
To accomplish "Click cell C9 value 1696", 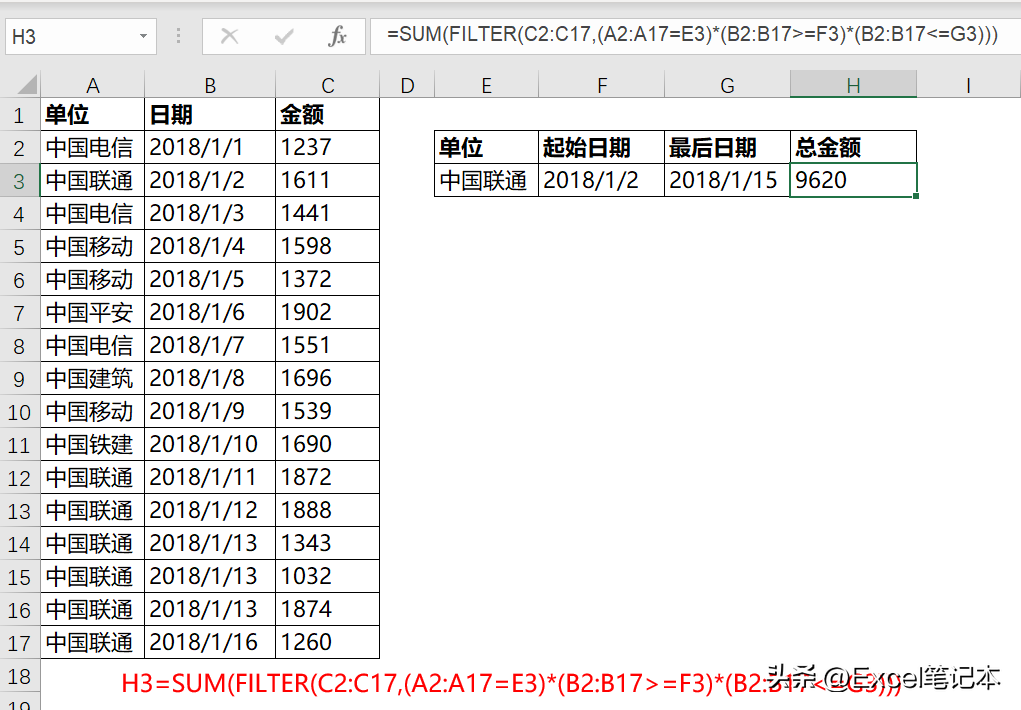I will (328, 378).
